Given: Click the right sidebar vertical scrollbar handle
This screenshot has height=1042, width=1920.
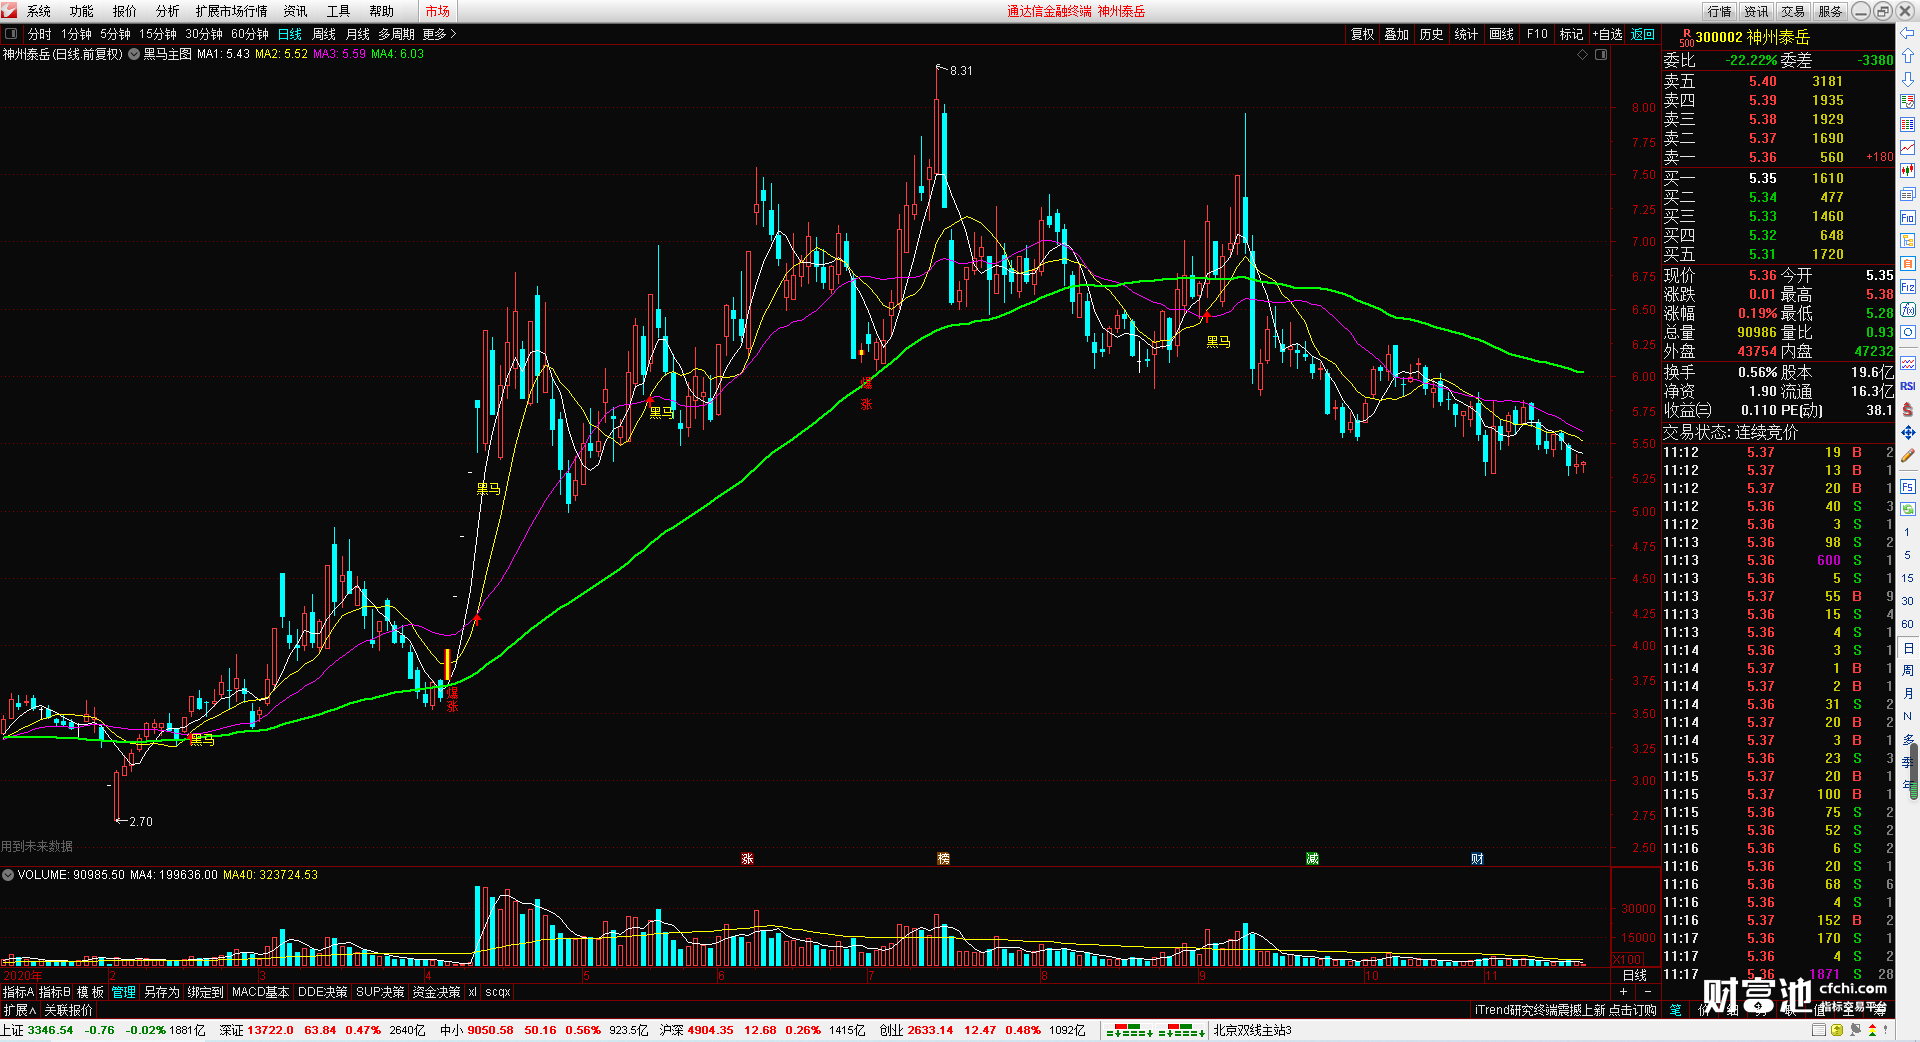Looking at the screenshot, I should (1915, 772).
